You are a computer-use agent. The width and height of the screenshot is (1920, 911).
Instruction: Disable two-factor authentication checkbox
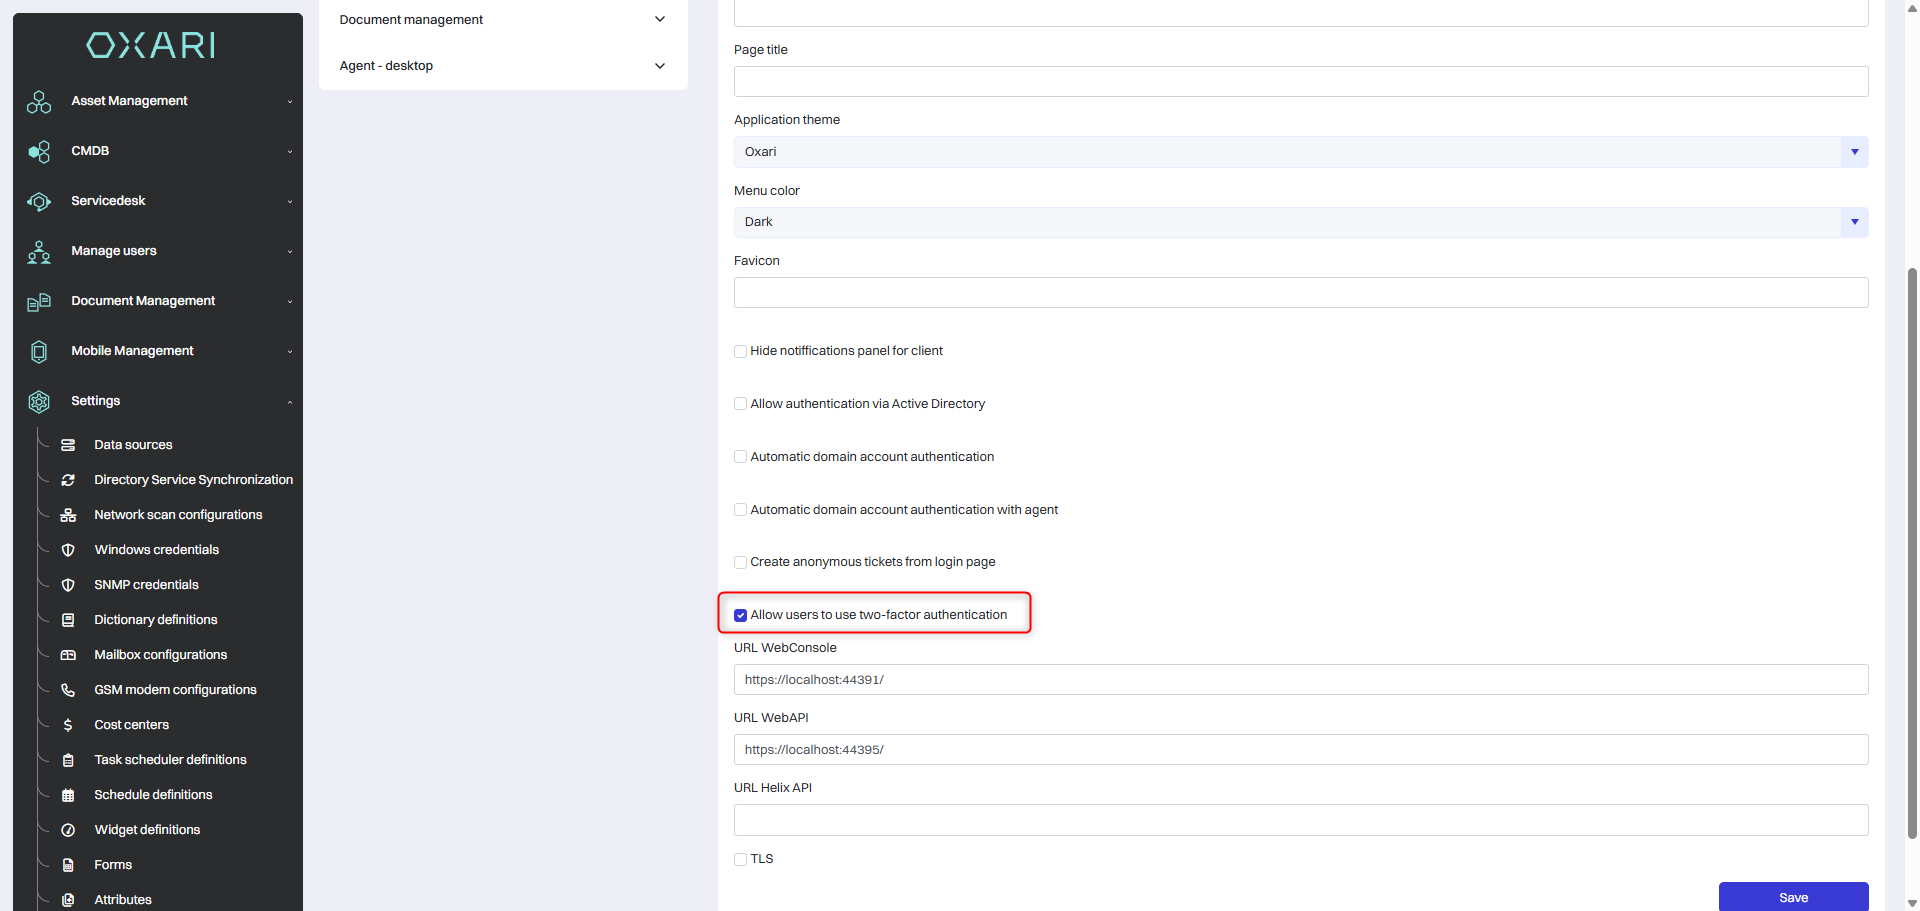coord(741,616)
